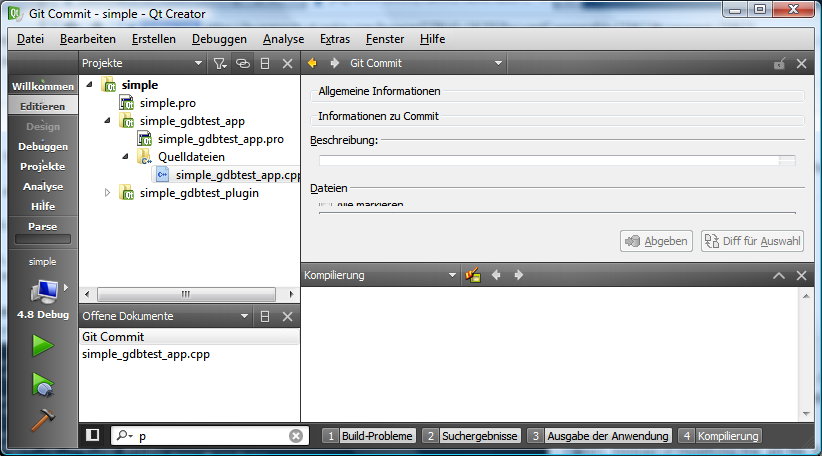Switch to Willkommen mode
822x456 pixels.
click(x=43, y=86)
